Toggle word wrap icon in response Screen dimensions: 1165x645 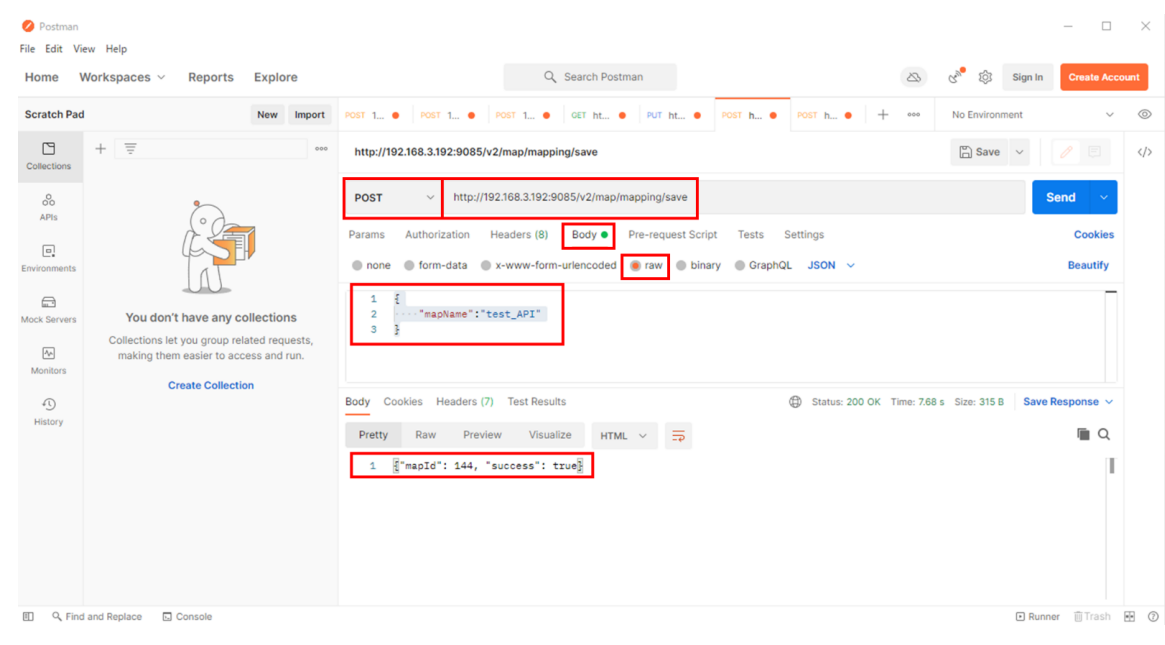click(678, 436)
